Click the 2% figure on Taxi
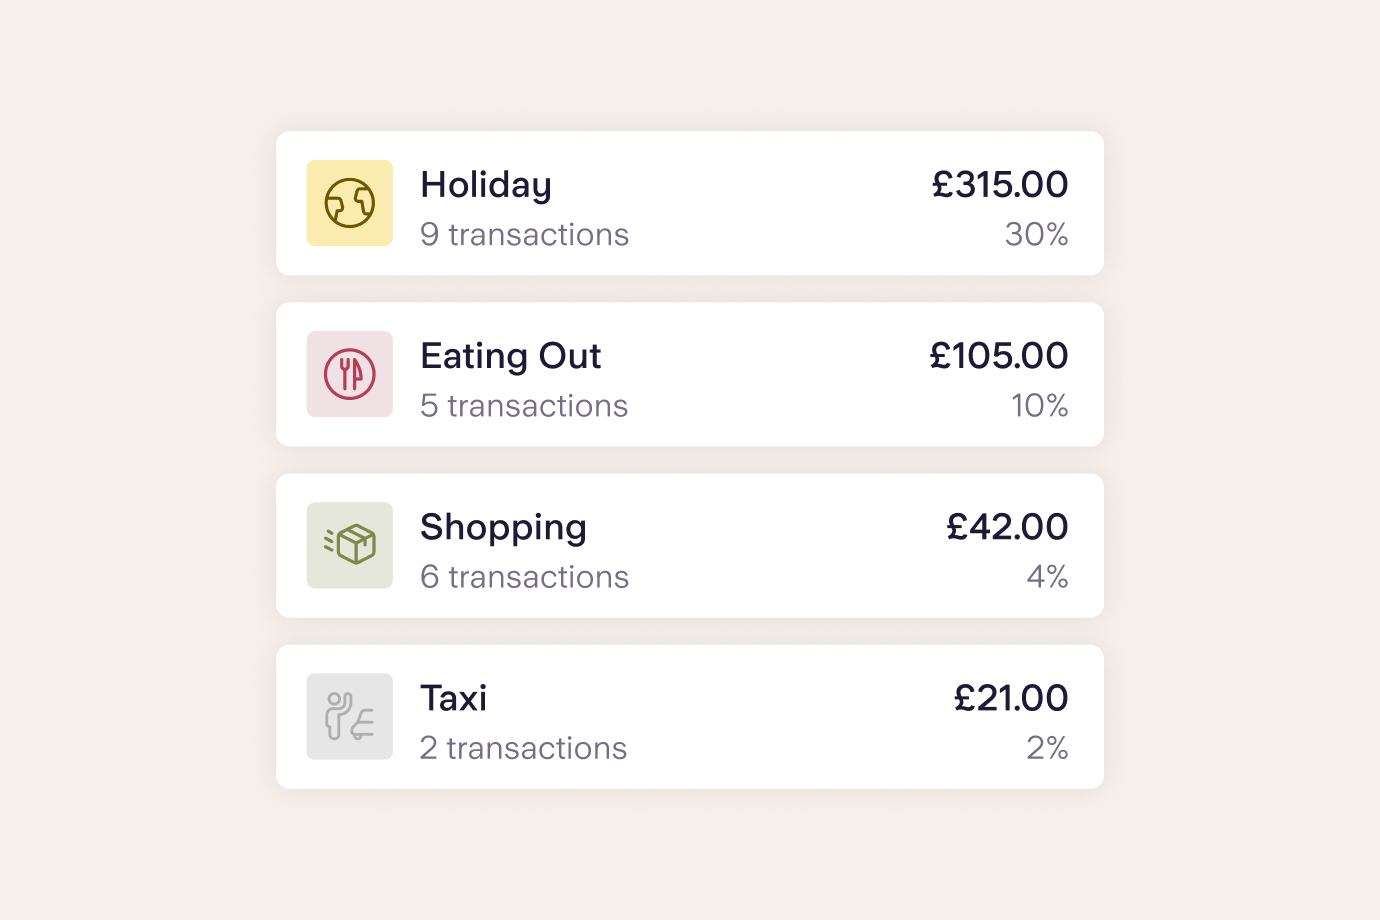The width and height of the screenshot is (1380, 920). (1047, 747)
